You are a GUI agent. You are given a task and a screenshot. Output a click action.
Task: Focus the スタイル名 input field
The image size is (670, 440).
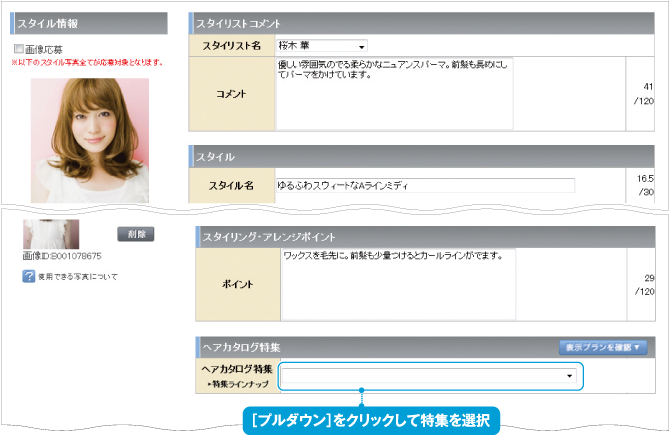(x=425, y=185)
